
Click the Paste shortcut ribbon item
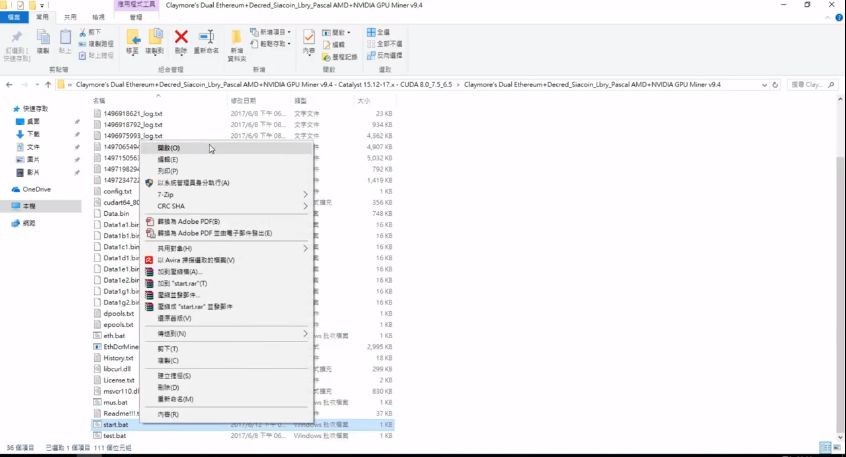96,56
